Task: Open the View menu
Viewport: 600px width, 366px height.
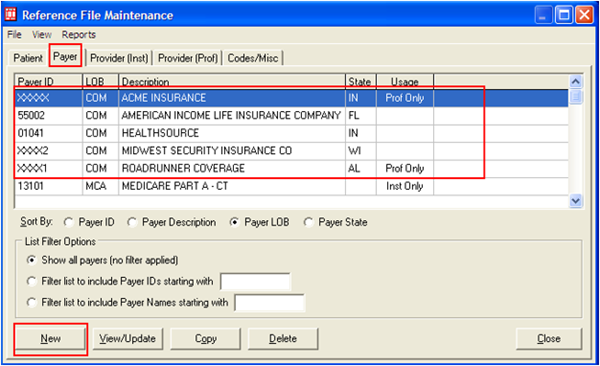Action: tap(42, 35)
